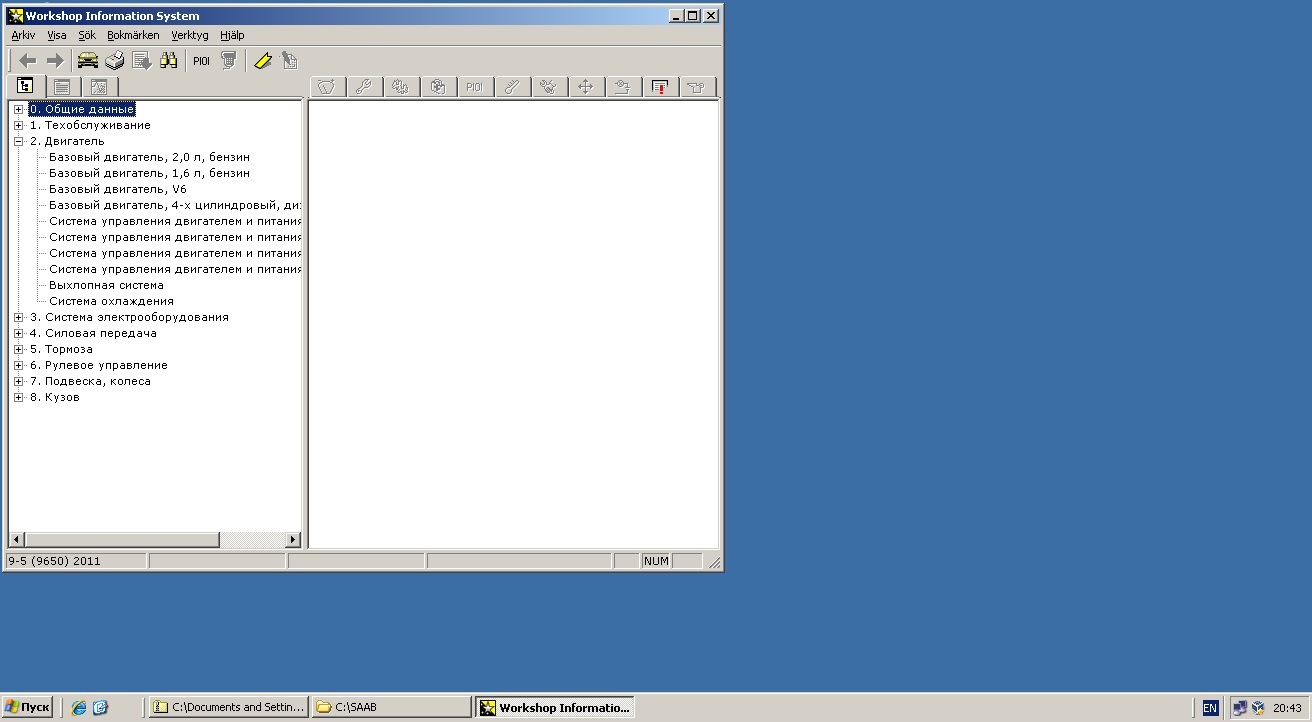Go back with the left arrow toolbar icon
The width and height of the screenshot is (1312, 722).
click(28, 61)
